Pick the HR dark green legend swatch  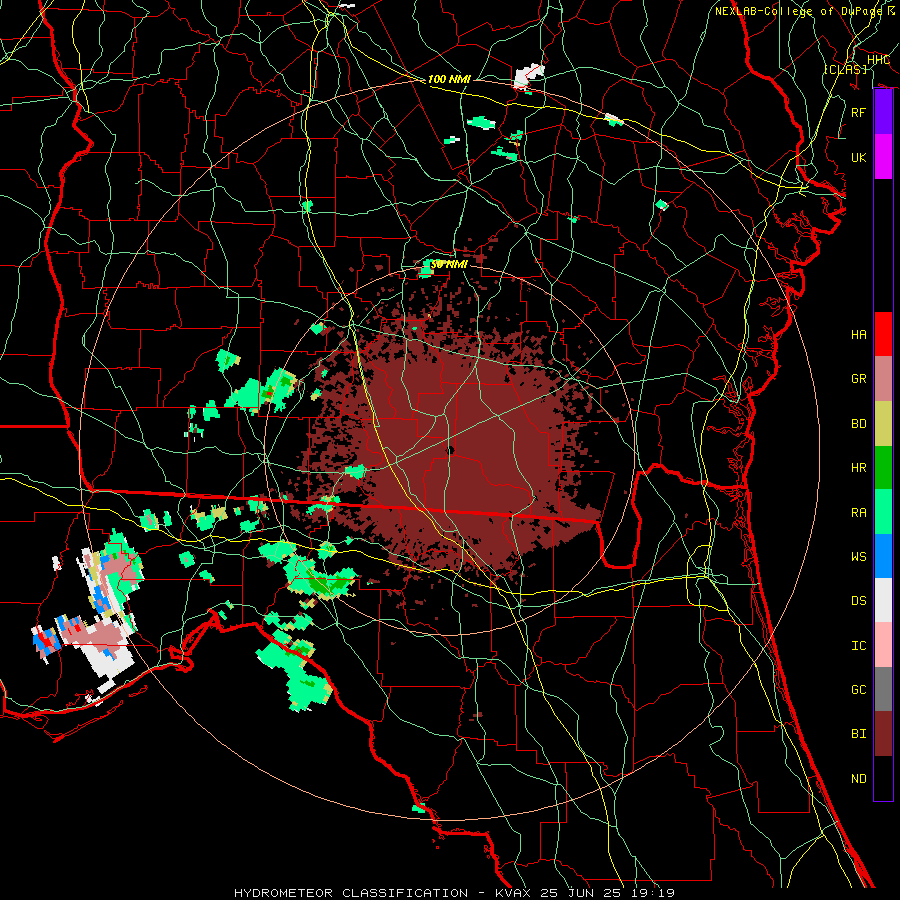883,467
